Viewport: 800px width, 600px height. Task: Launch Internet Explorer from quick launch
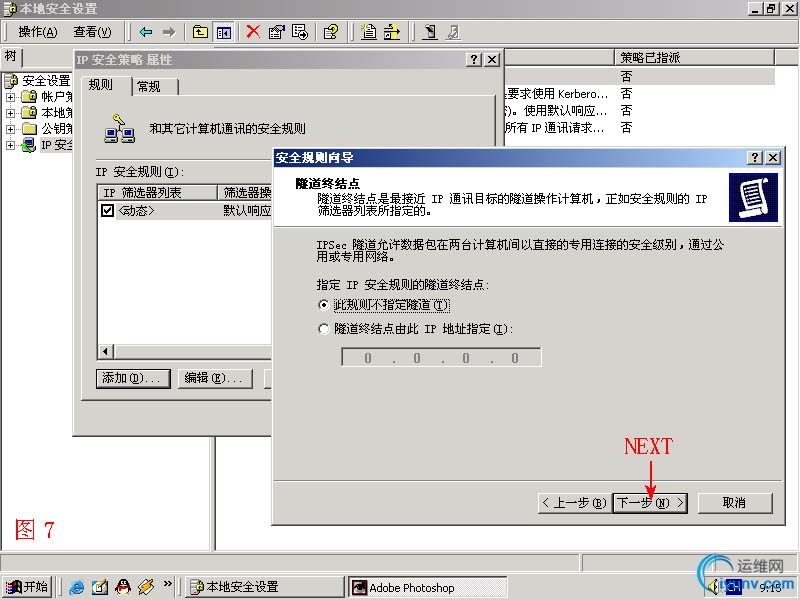(77, 587)
